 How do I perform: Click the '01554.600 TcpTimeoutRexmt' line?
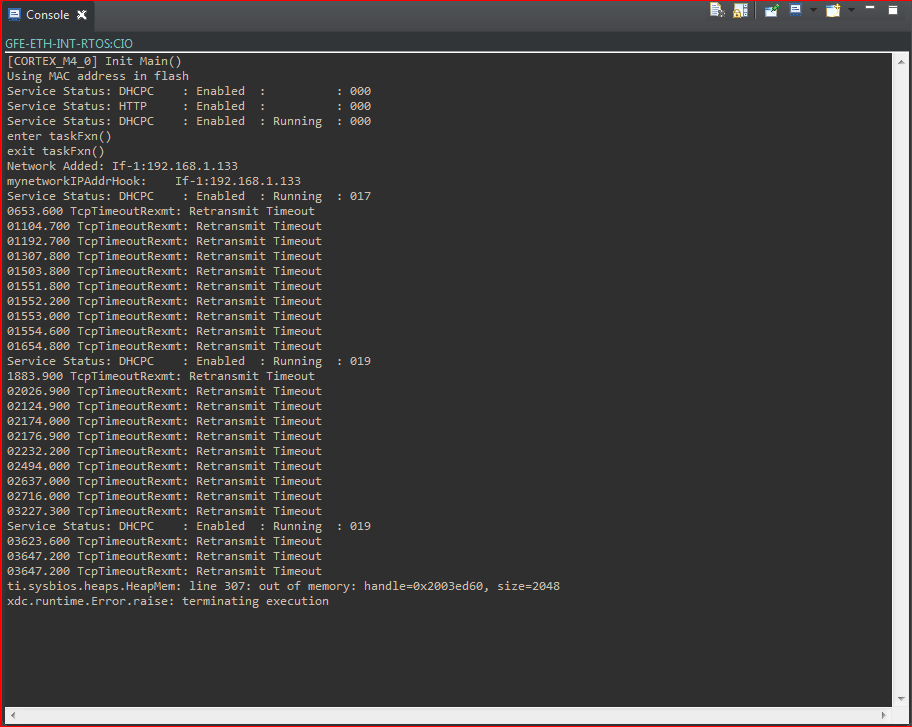coord(164,331)
